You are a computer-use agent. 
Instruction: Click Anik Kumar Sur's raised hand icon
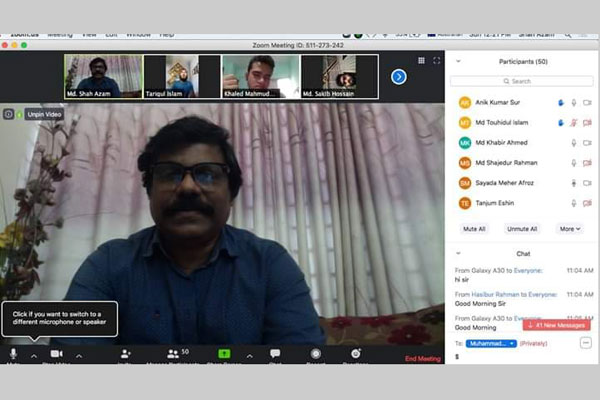[561, 103]
